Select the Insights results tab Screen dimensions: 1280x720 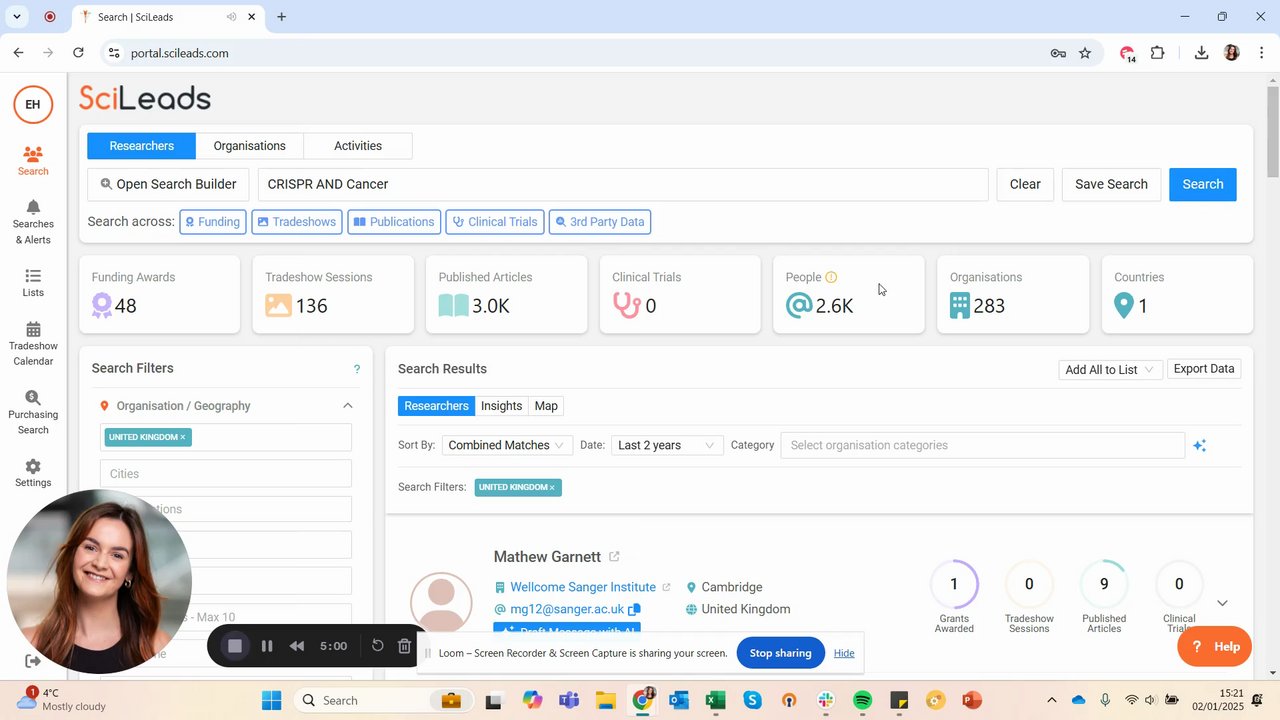point(501,406)
